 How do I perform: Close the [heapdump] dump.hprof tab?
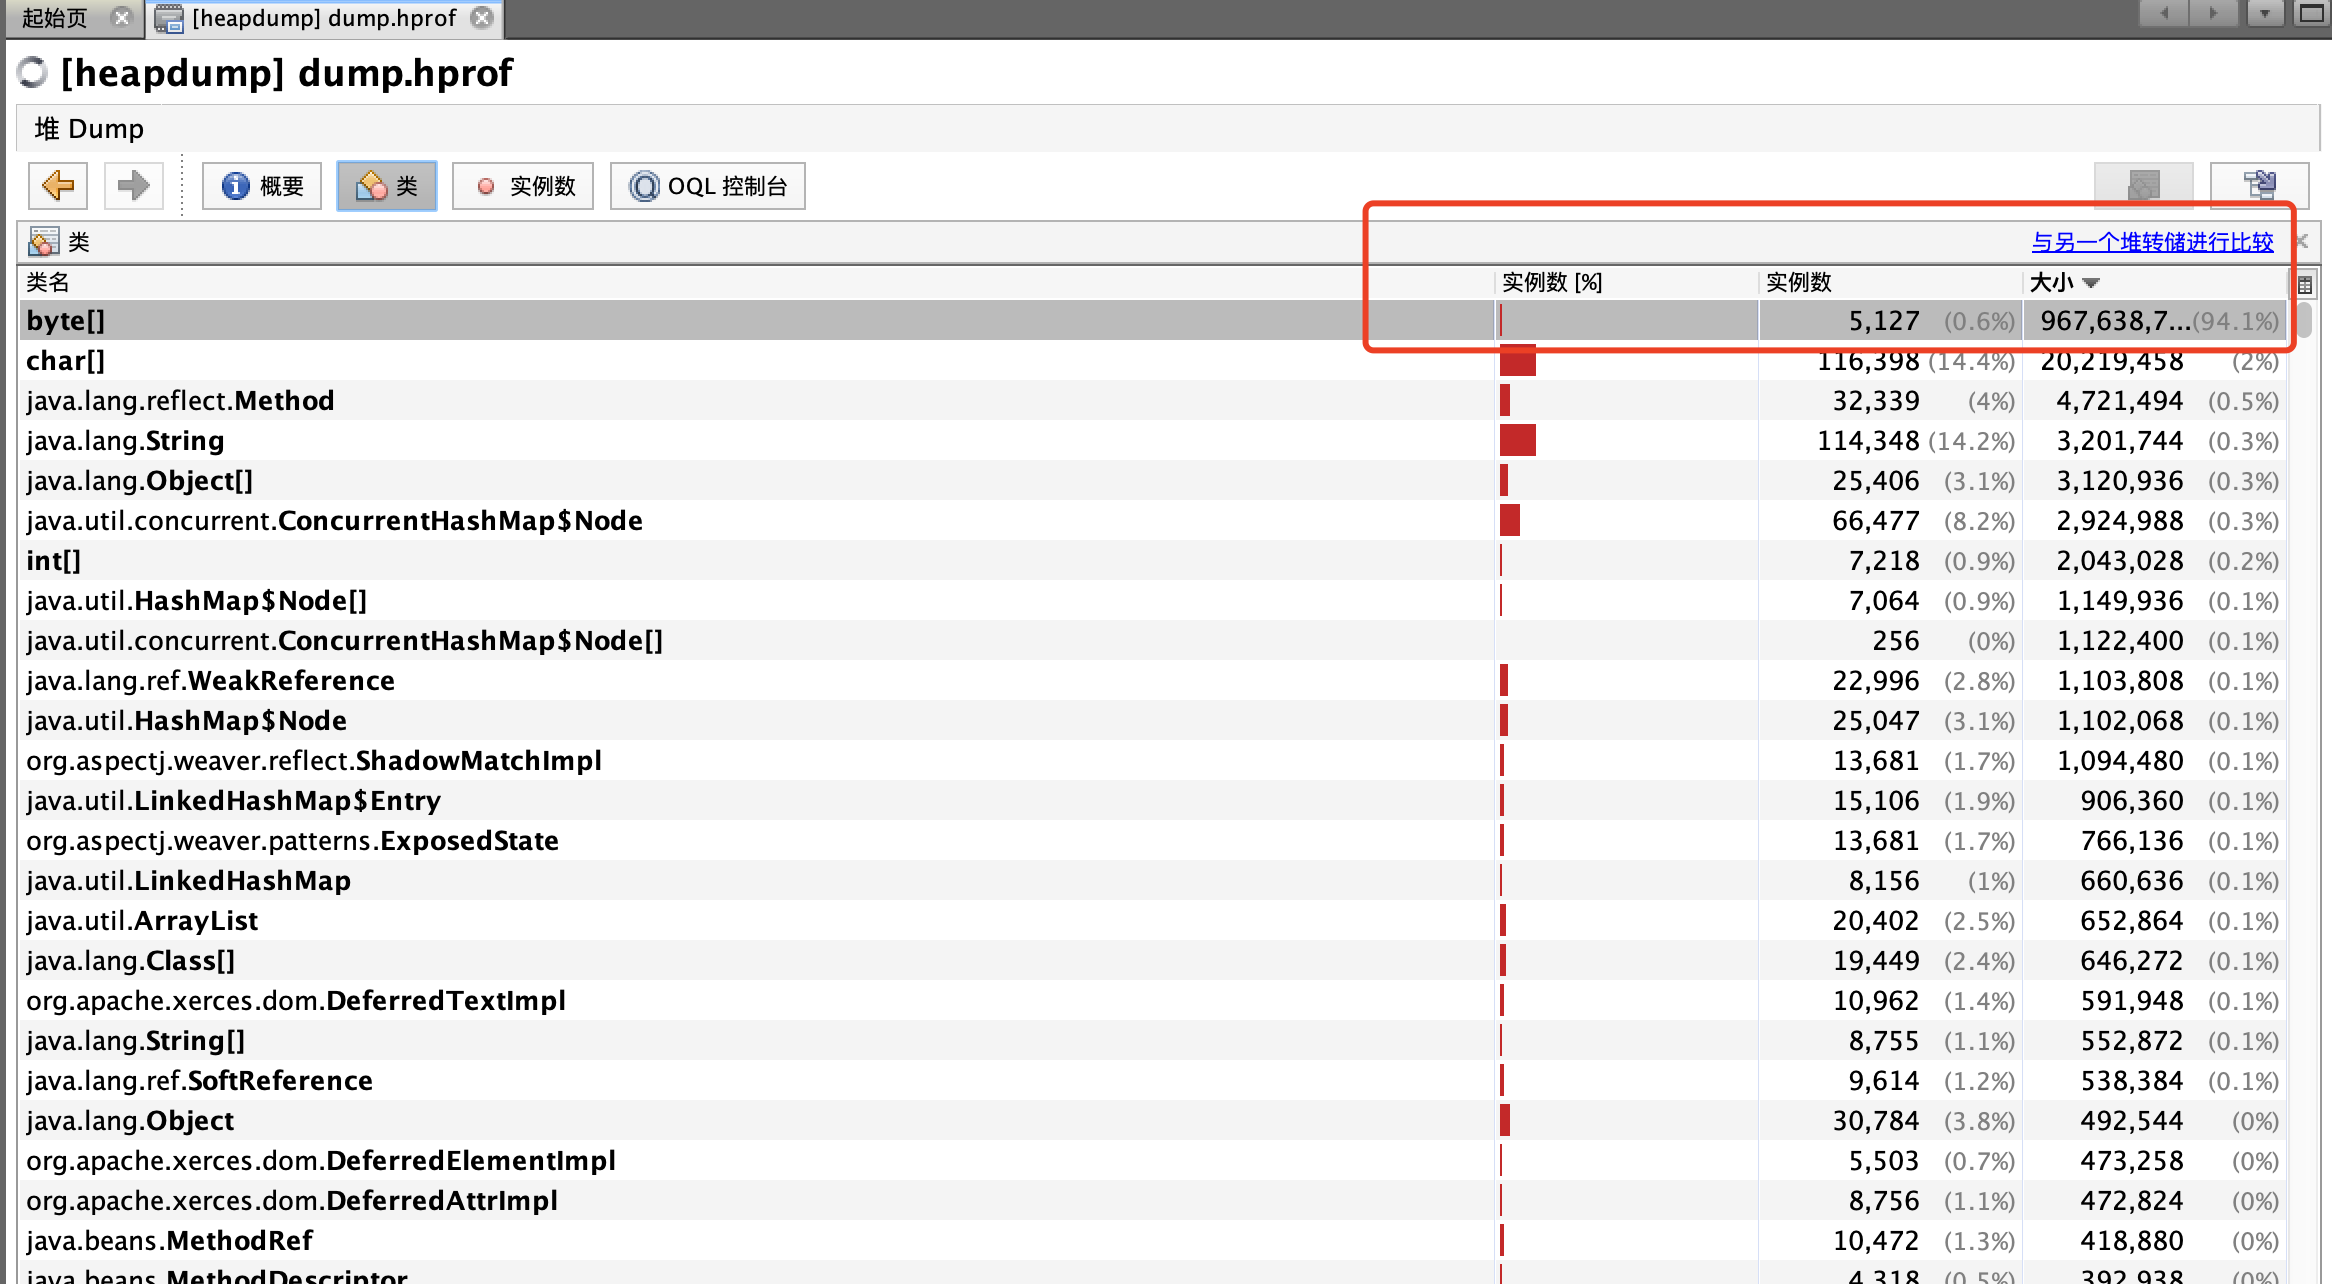pos(482,17)
